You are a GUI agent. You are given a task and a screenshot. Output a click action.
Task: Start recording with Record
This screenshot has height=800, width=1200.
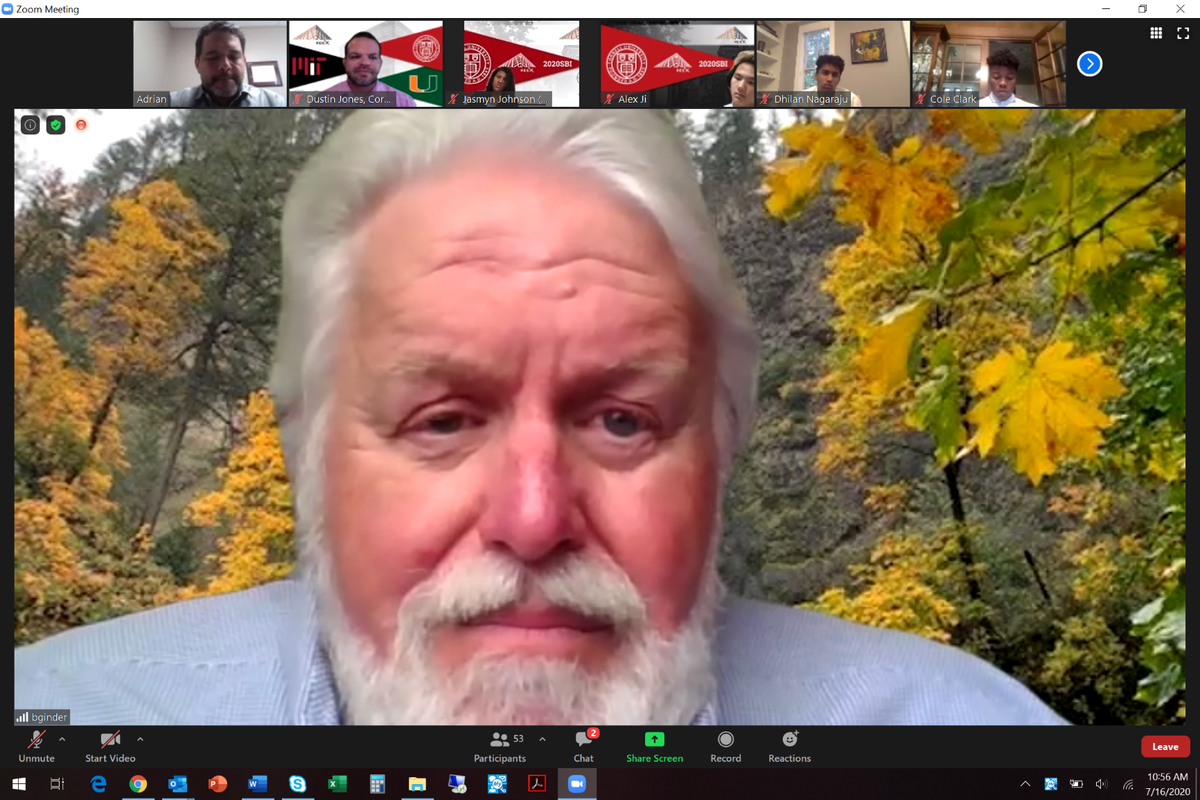click(x=726, y=746)
